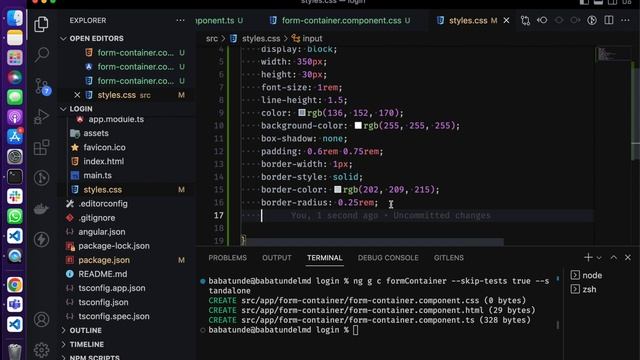Image resolution: width=640 pixels, height=360 pixels.
Task: Open Finder from the Dock
Action: [x=15, y=18]
